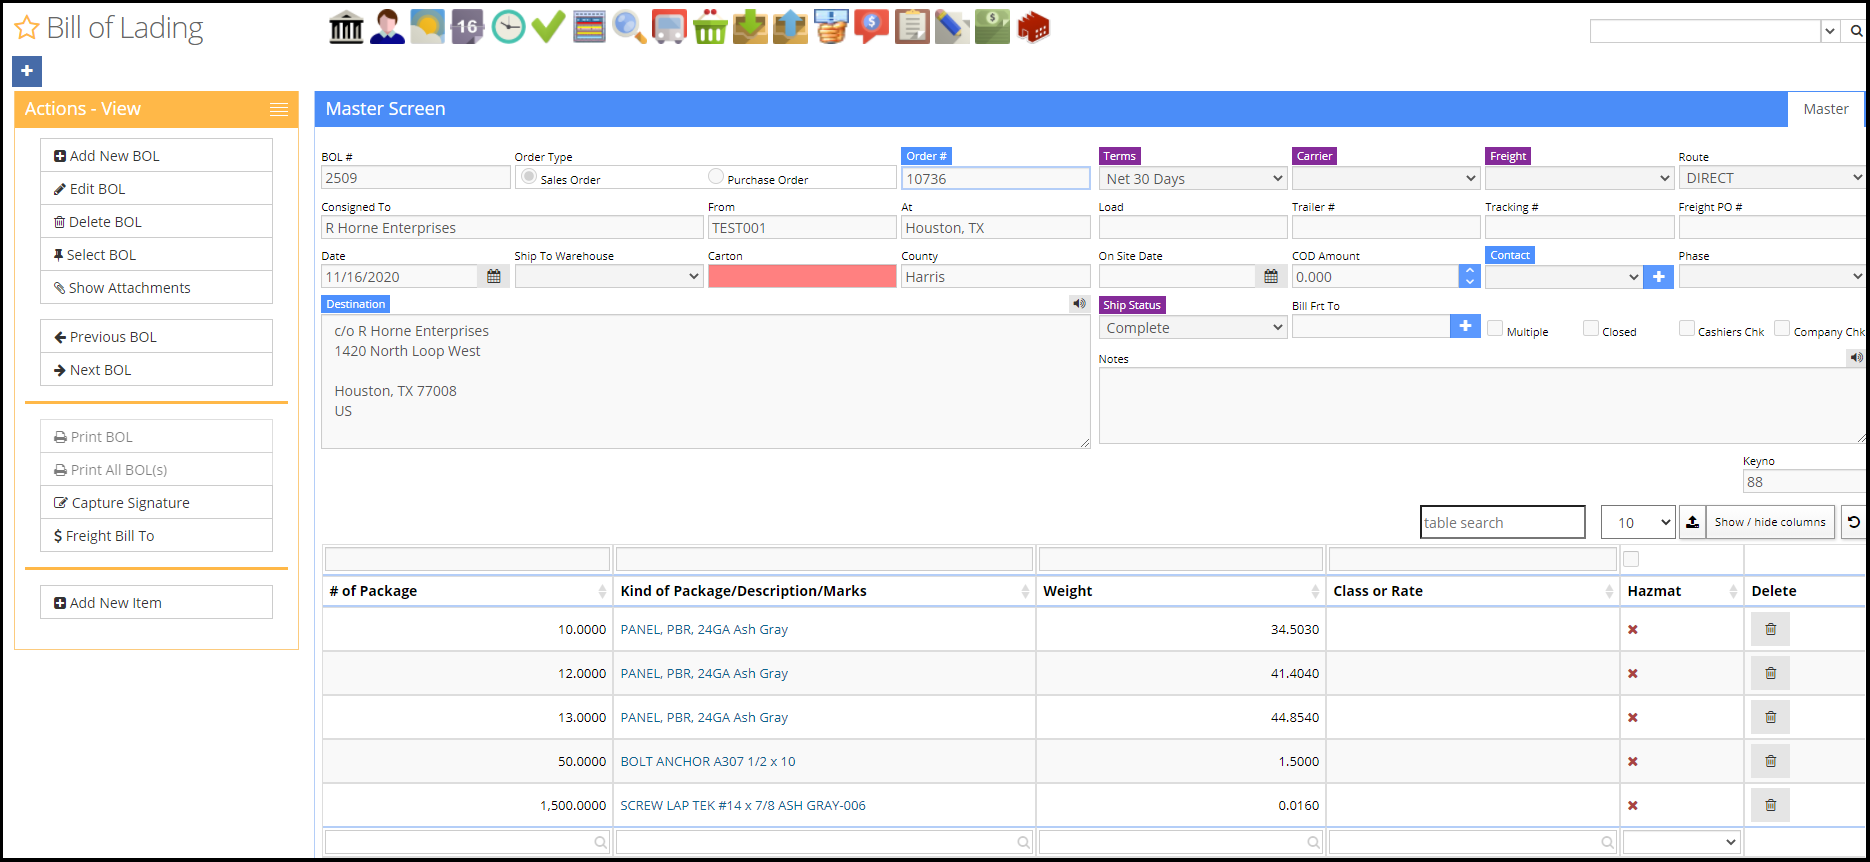Toggle the Hazmat column filter checkbox
This screenshot has width=1870, height=862.
[1631, 559]
